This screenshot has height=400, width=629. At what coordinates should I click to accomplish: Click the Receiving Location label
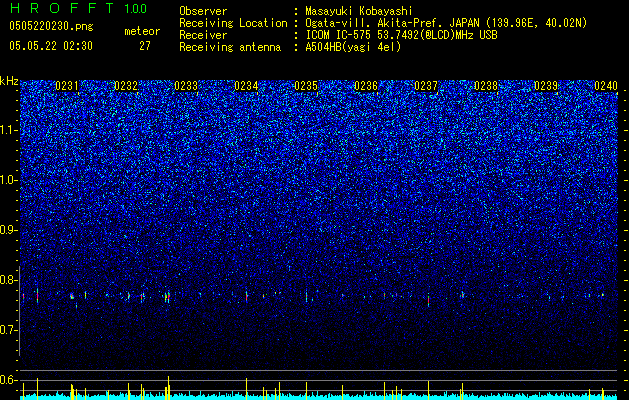(233, 23)
